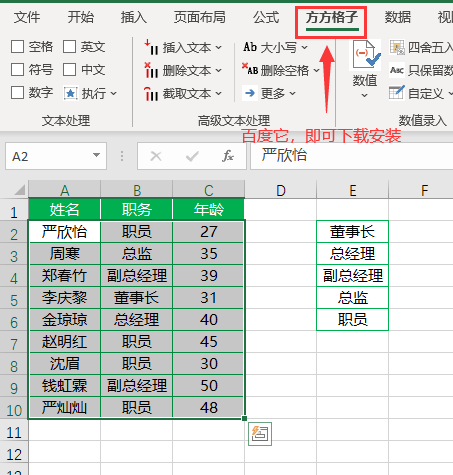The image size is (453, 475).
Task: Expand the 删除文本 dropdown arrow
Action: (218, 71)
